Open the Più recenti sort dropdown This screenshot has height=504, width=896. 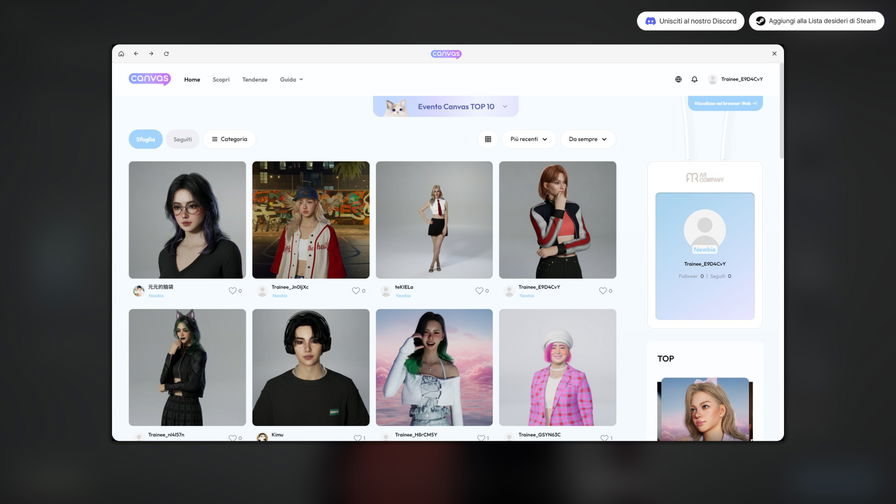tap(529, 139)
